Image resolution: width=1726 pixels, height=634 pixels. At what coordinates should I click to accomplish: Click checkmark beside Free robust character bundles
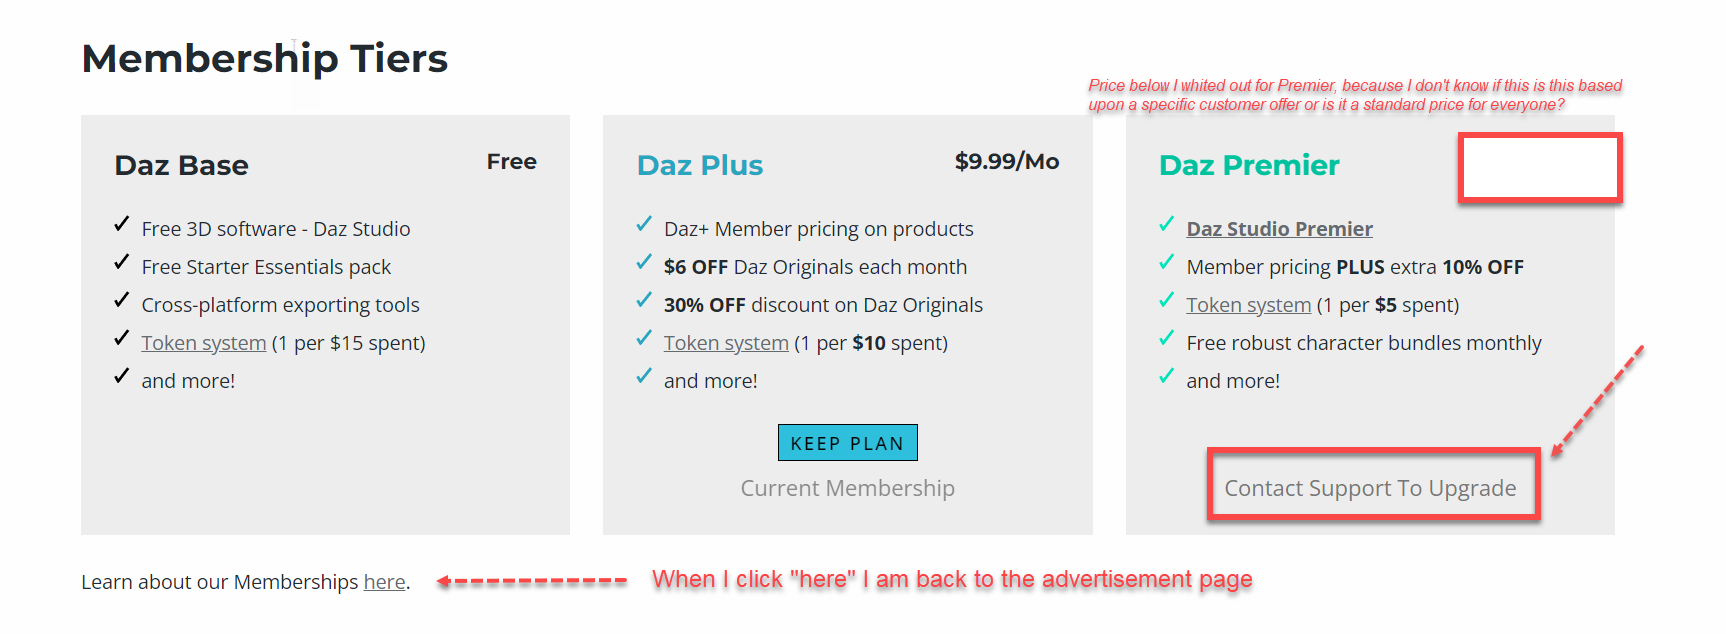1166,338
